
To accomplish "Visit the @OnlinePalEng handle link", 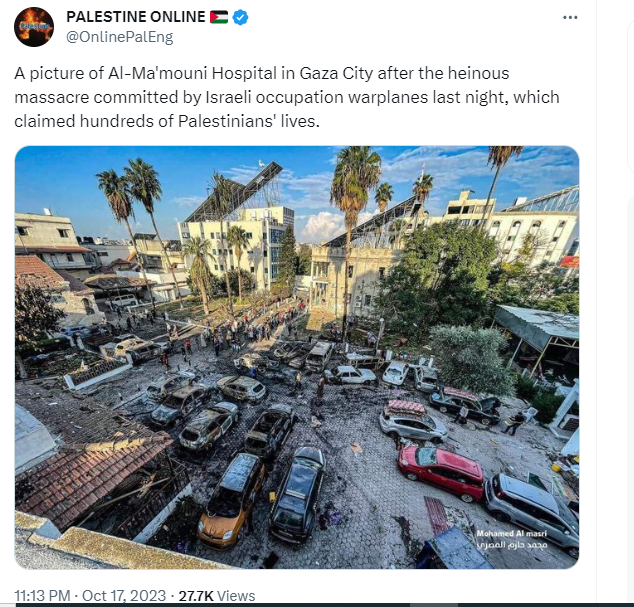I will pyautogui.click(x=119, y=37).
